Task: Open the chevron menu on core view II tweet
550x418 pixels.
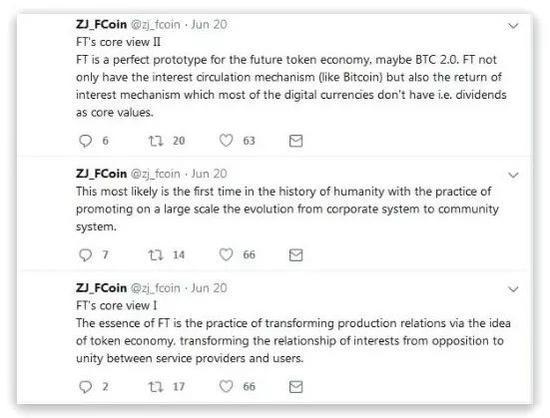Action: 513,26
